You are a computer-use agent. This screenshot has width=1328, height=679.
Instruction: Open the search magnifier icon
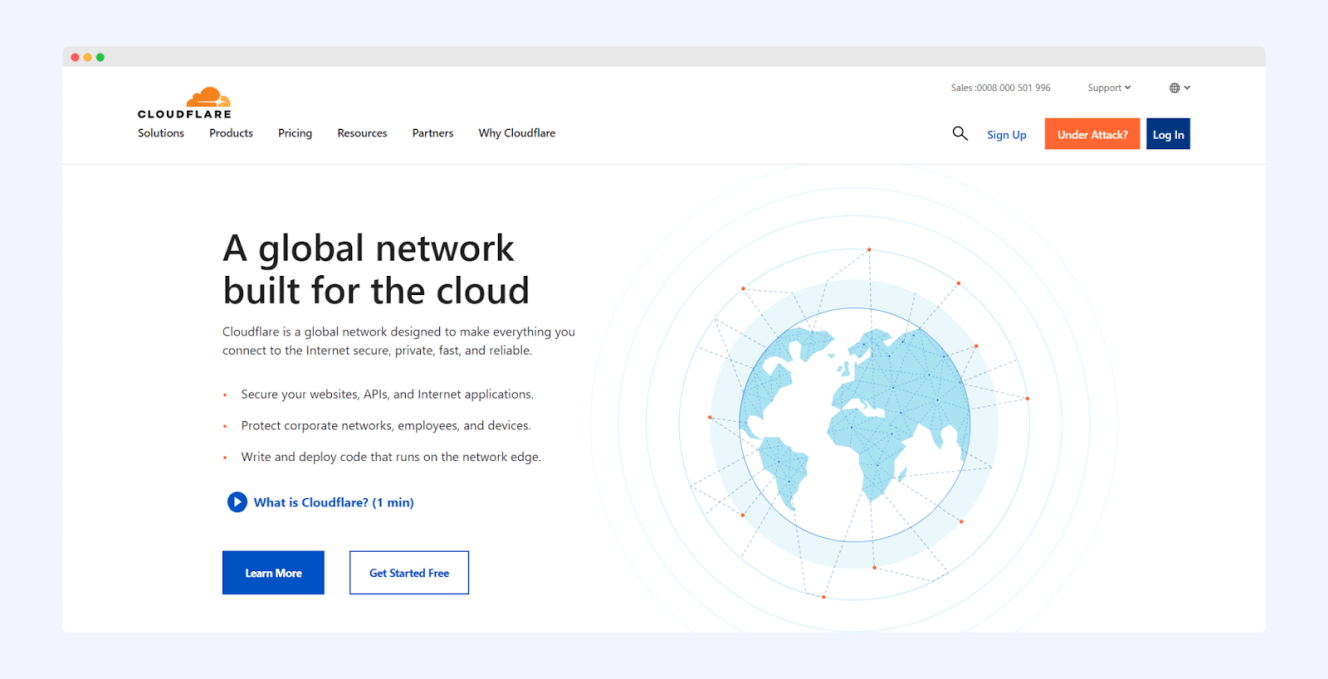[960, 133]
